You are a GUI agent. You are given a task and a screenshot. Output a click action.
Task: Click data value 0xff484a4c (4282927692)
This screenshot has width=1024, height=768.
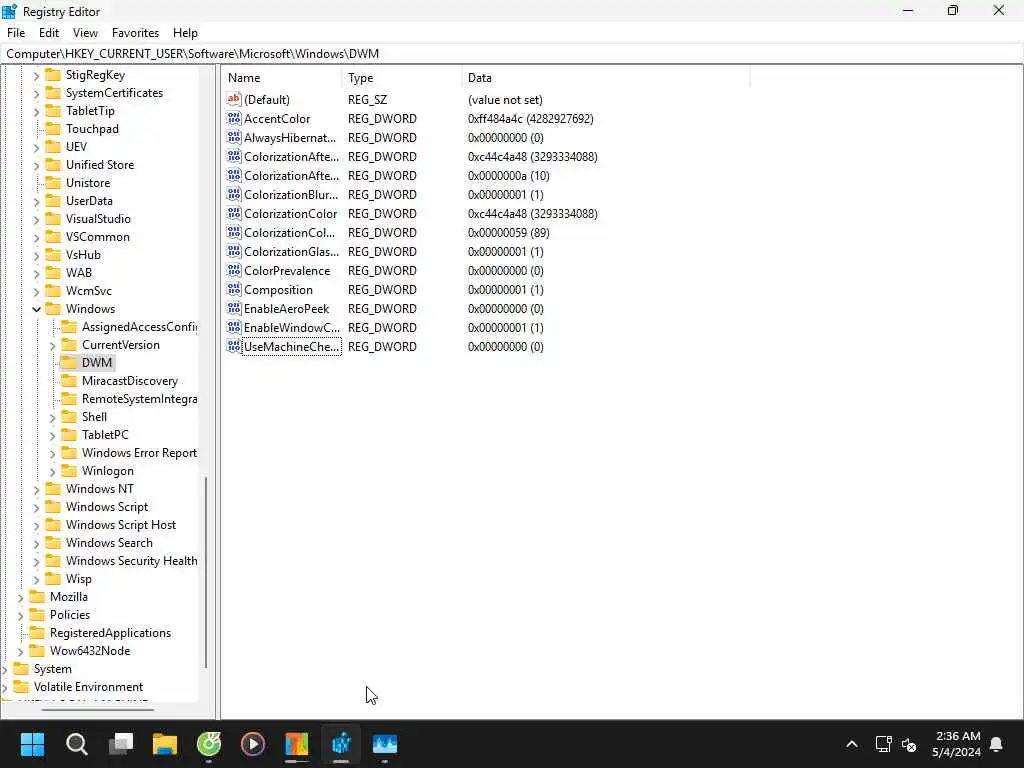click(x=530, y=119)
